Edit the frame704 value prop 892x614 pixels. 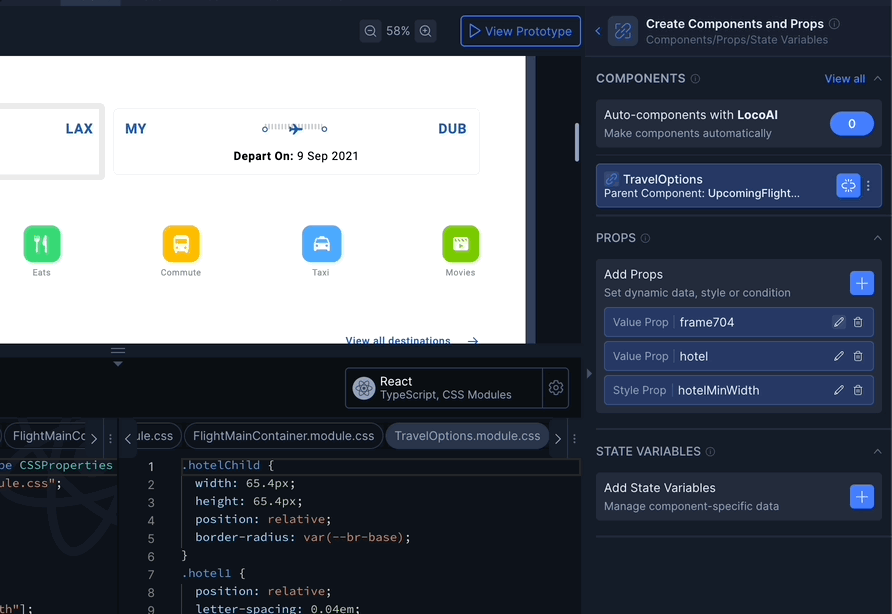[x=839, y=322]
